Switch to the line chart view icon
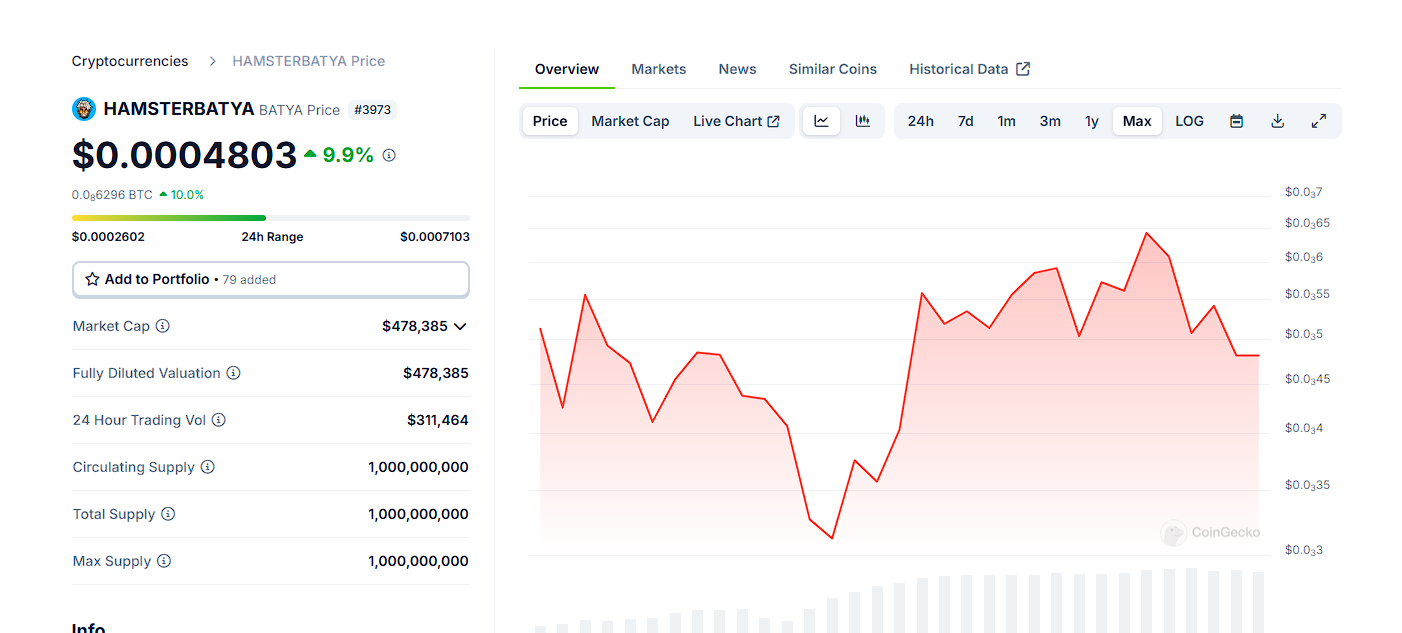The width and height of the screenshot is (1402, 633). point(821,121)
